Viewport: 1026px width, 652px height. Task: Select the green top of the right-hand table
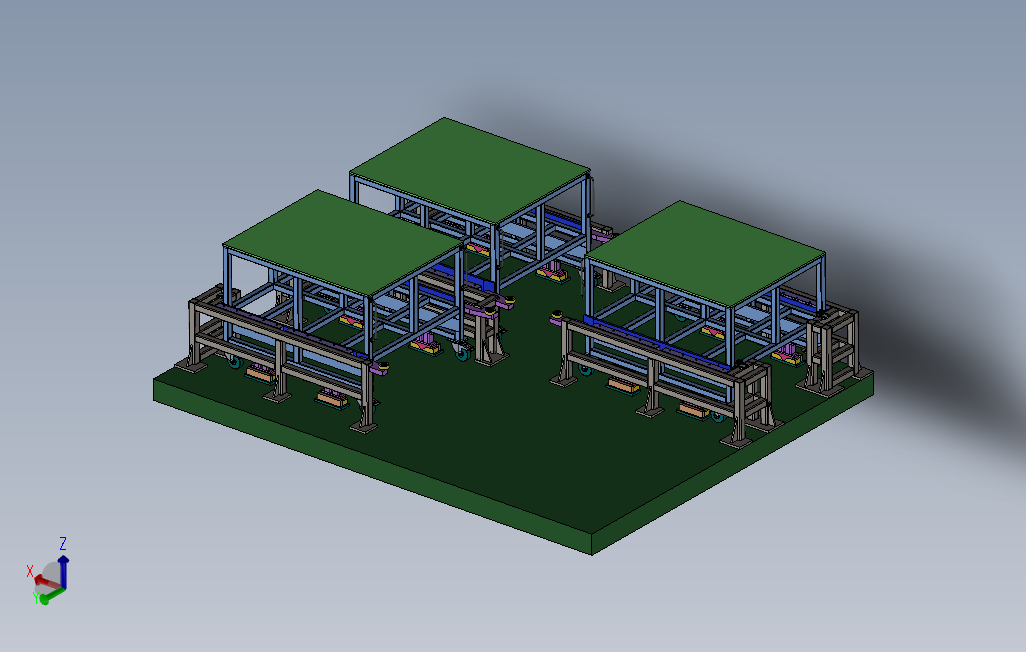coord(705,253)
